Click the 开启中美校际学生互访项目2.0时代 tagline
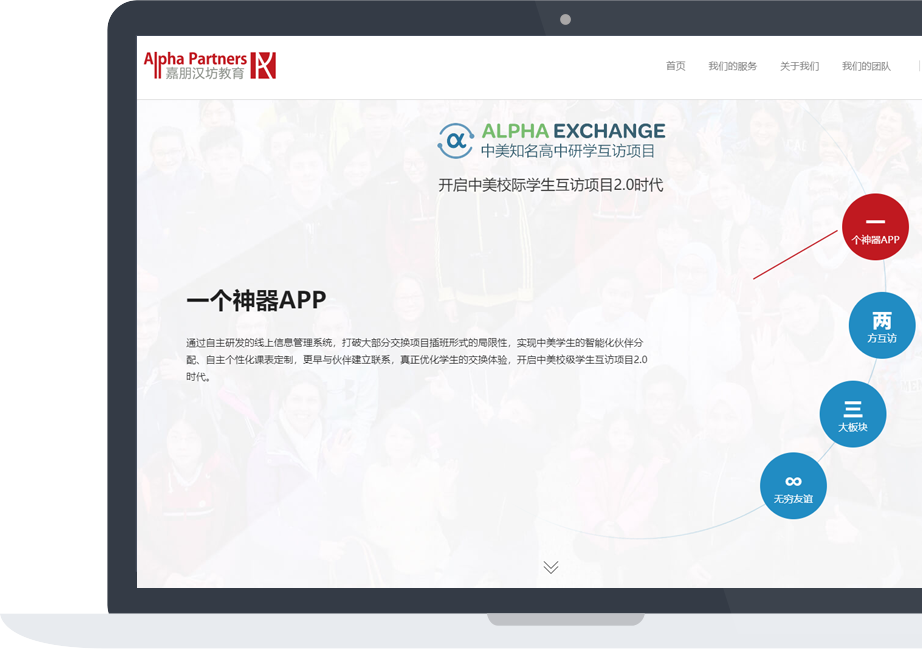The height and width of the screenshot is (649, 922). coord(550,185)
